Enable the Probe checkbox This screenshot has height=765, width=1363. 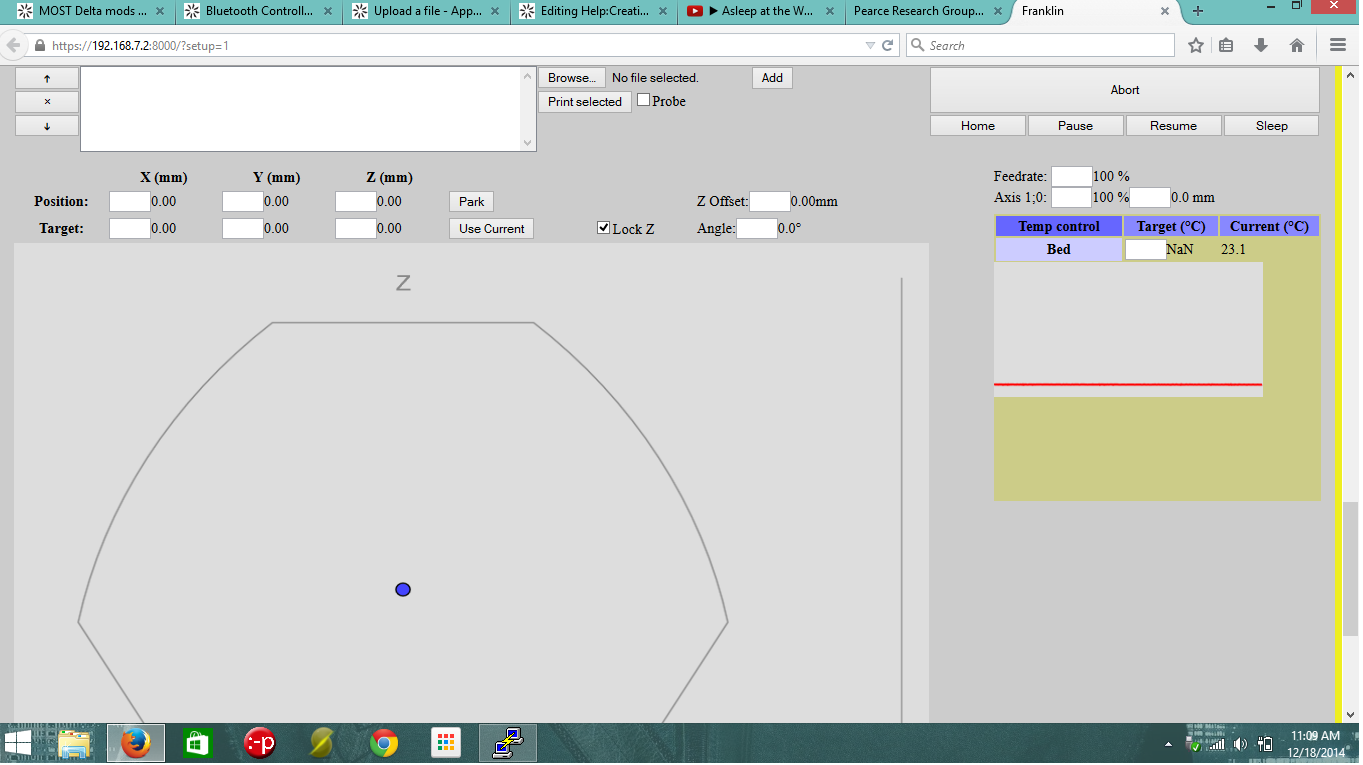[x=643, y=100]
